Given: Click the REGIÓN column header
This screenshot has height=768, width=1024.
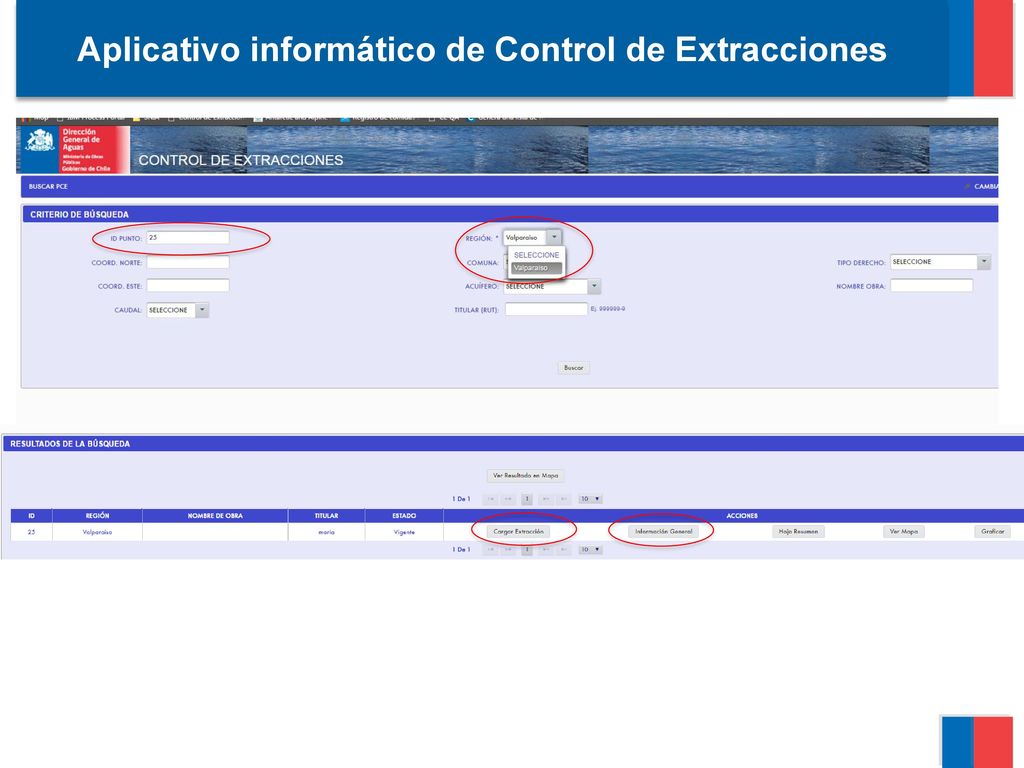Looking at the screenshot, I should [x=97, y=516].
